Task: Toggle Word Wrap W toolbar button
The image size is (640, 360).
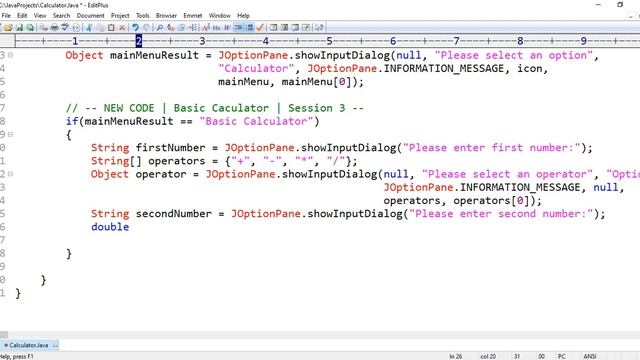Action: [x=227, y=28]
